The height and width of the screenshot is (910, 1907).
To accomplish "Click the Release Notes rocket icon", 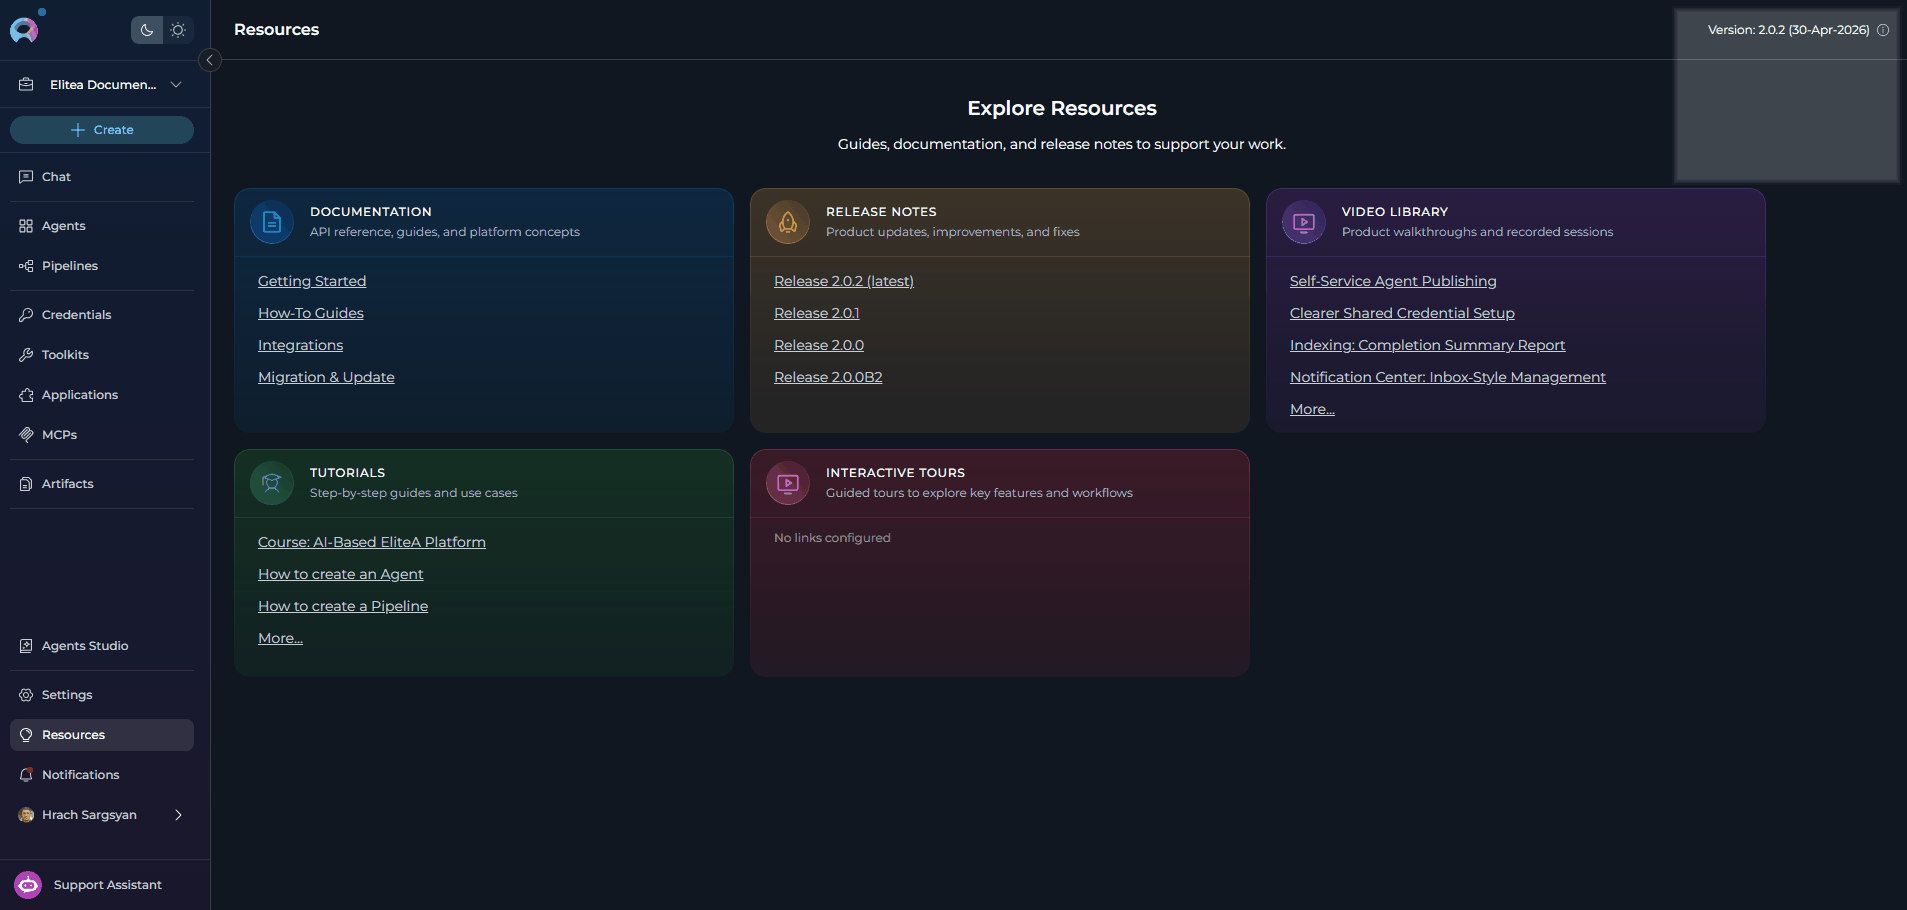I will (x=788, y=222).
